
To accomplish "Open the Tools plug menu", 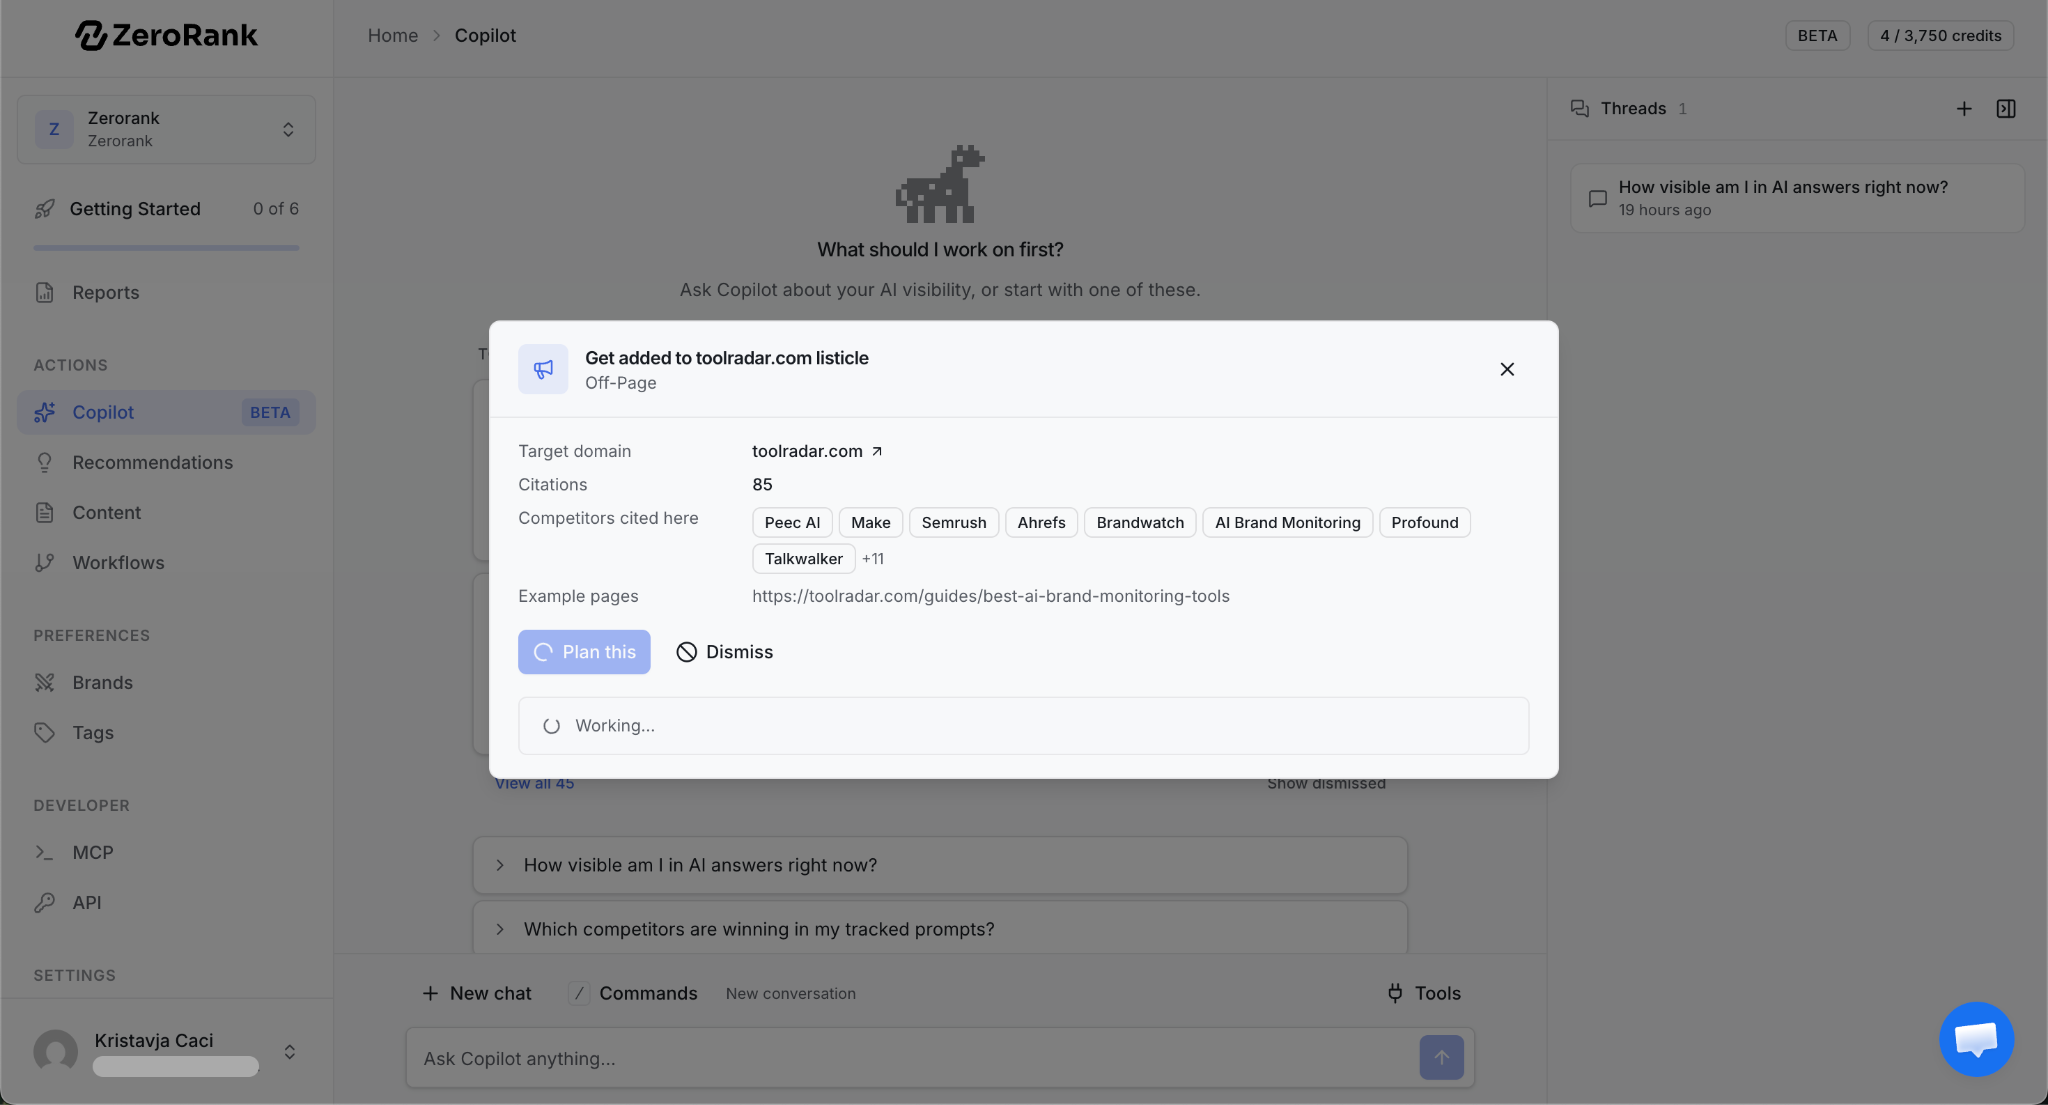I will (x=1424, y=993).
